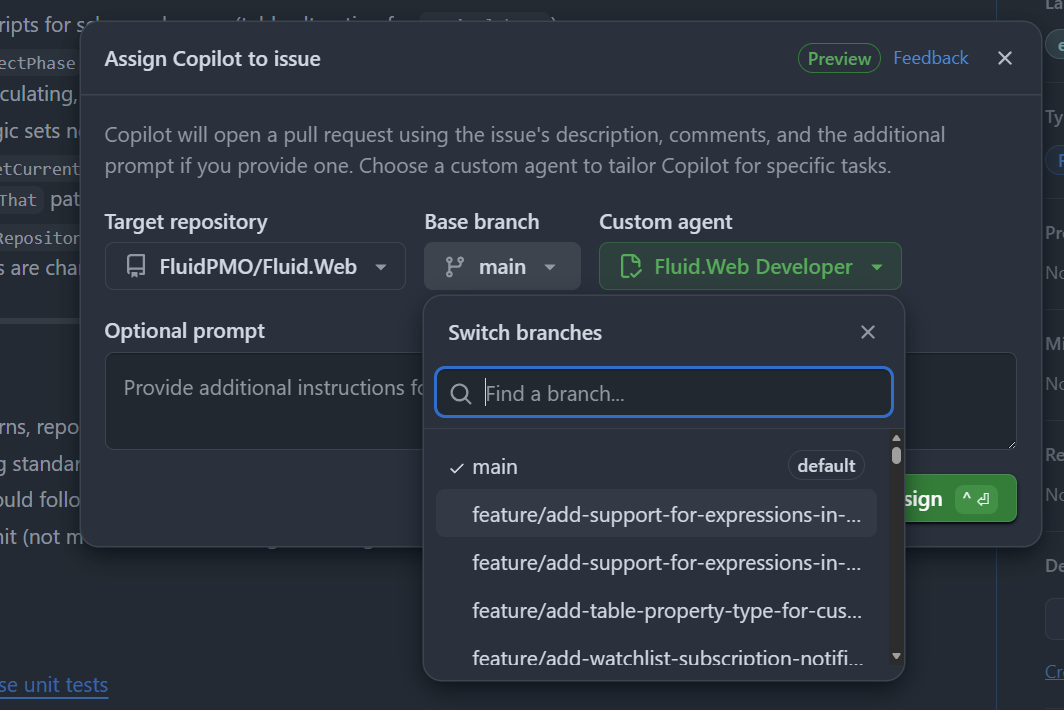
Task: Choose the feature/add-watchlist-subscription branch
Action: pos(666,658)
